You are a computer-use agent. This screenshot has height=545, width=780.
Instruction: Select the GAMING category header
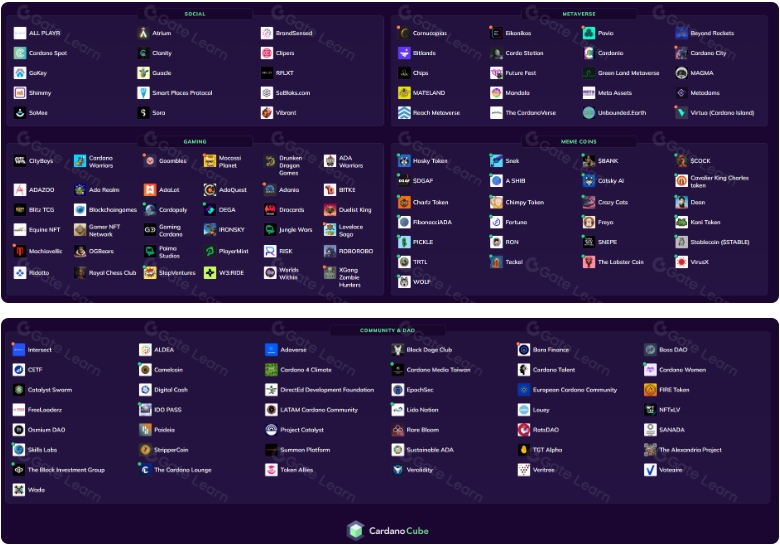coord(195,142)
